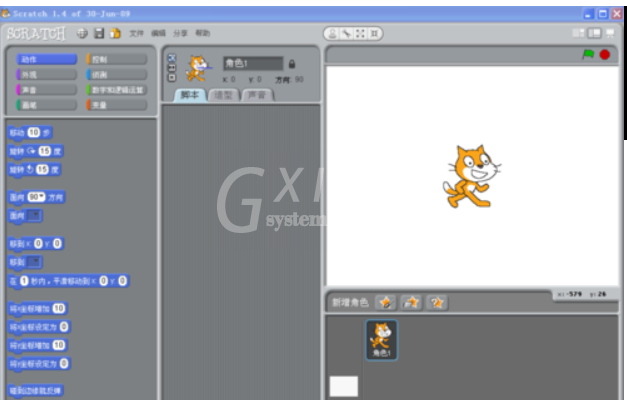
Task: Click the sprite name field 角色1
Action: point(253,63)
